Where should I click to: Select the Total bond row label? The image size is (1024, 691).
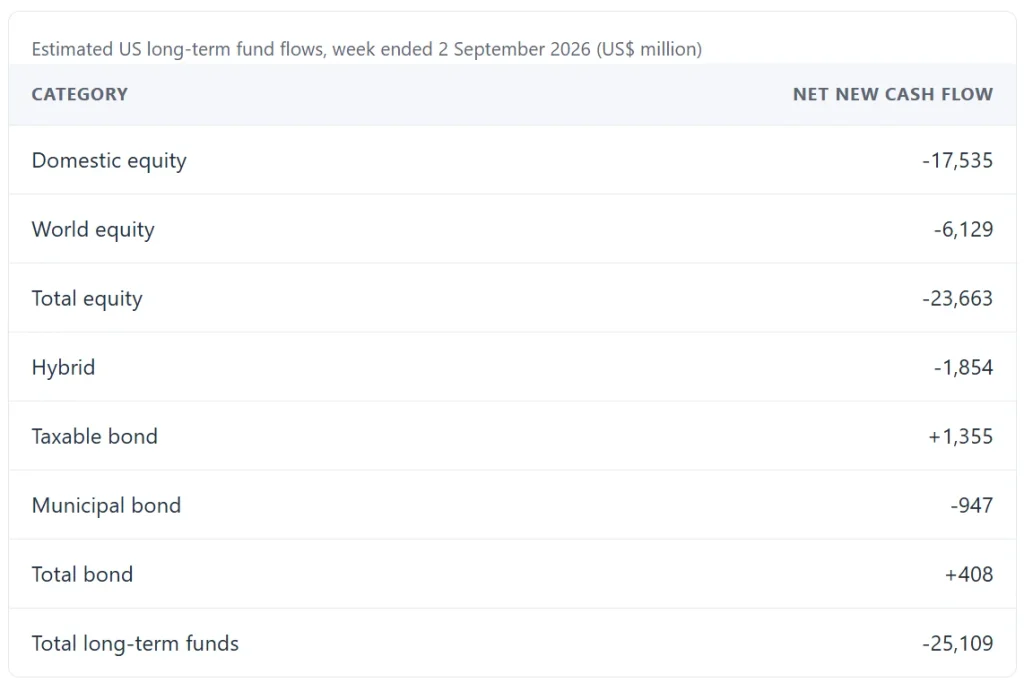point(82,574)
